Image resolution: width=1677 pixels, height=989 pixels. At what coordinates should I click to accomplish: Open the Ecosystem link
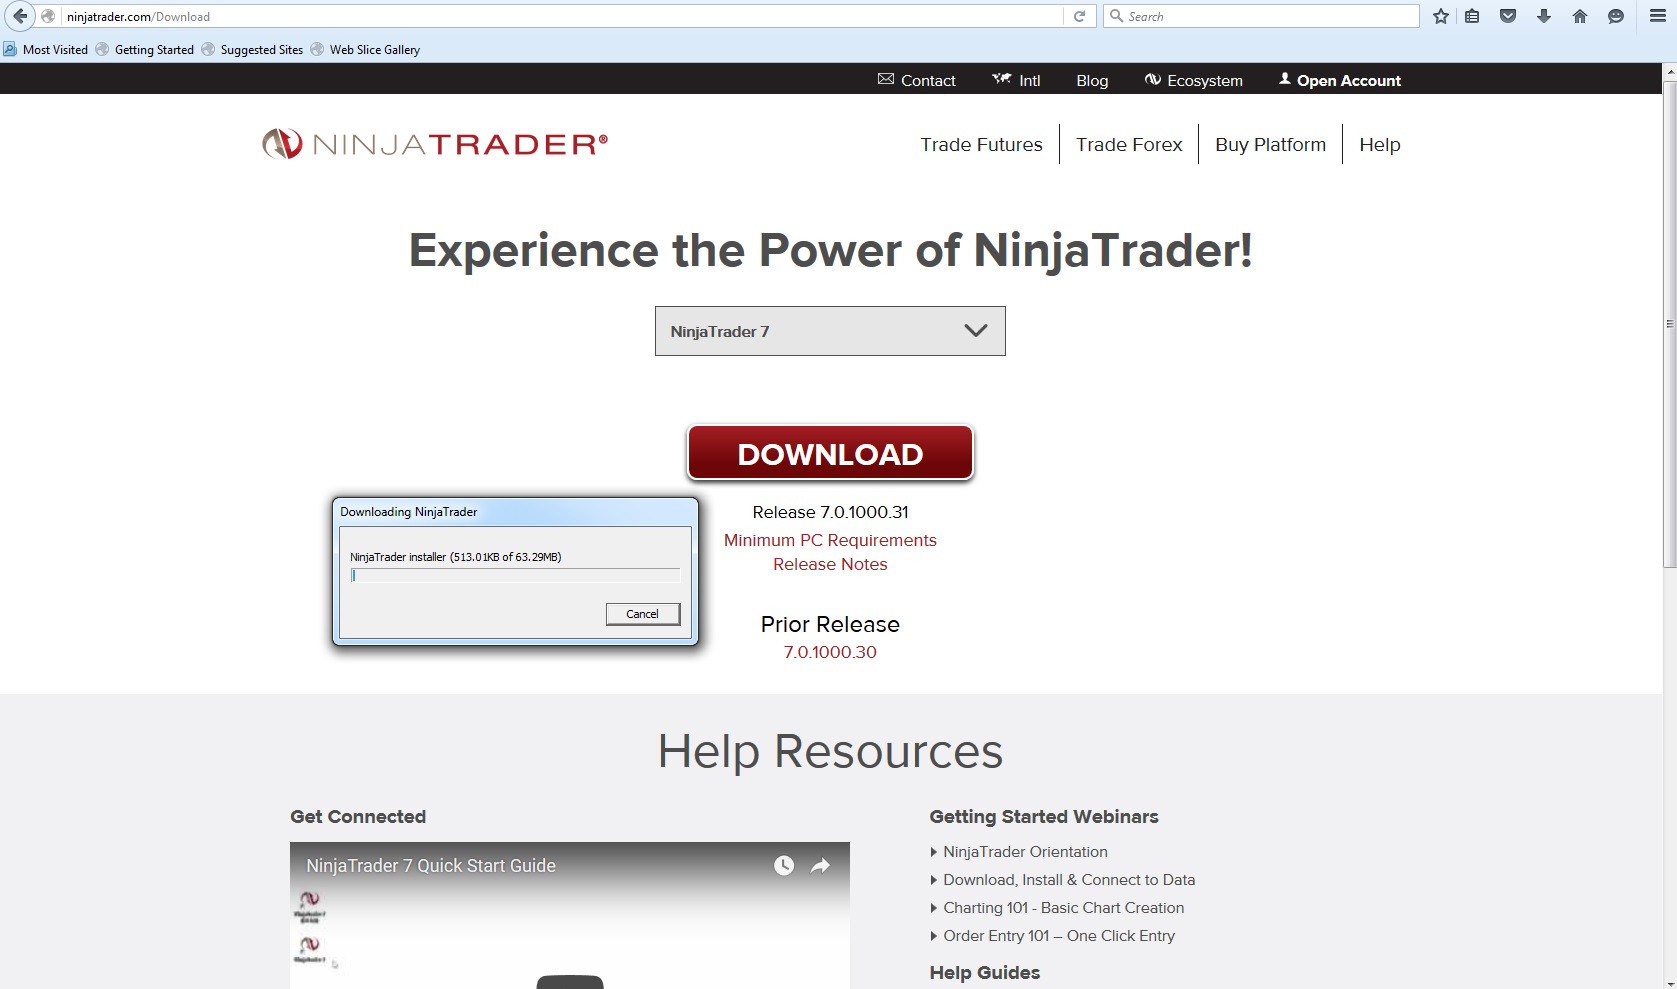[x=1194, y=80]
